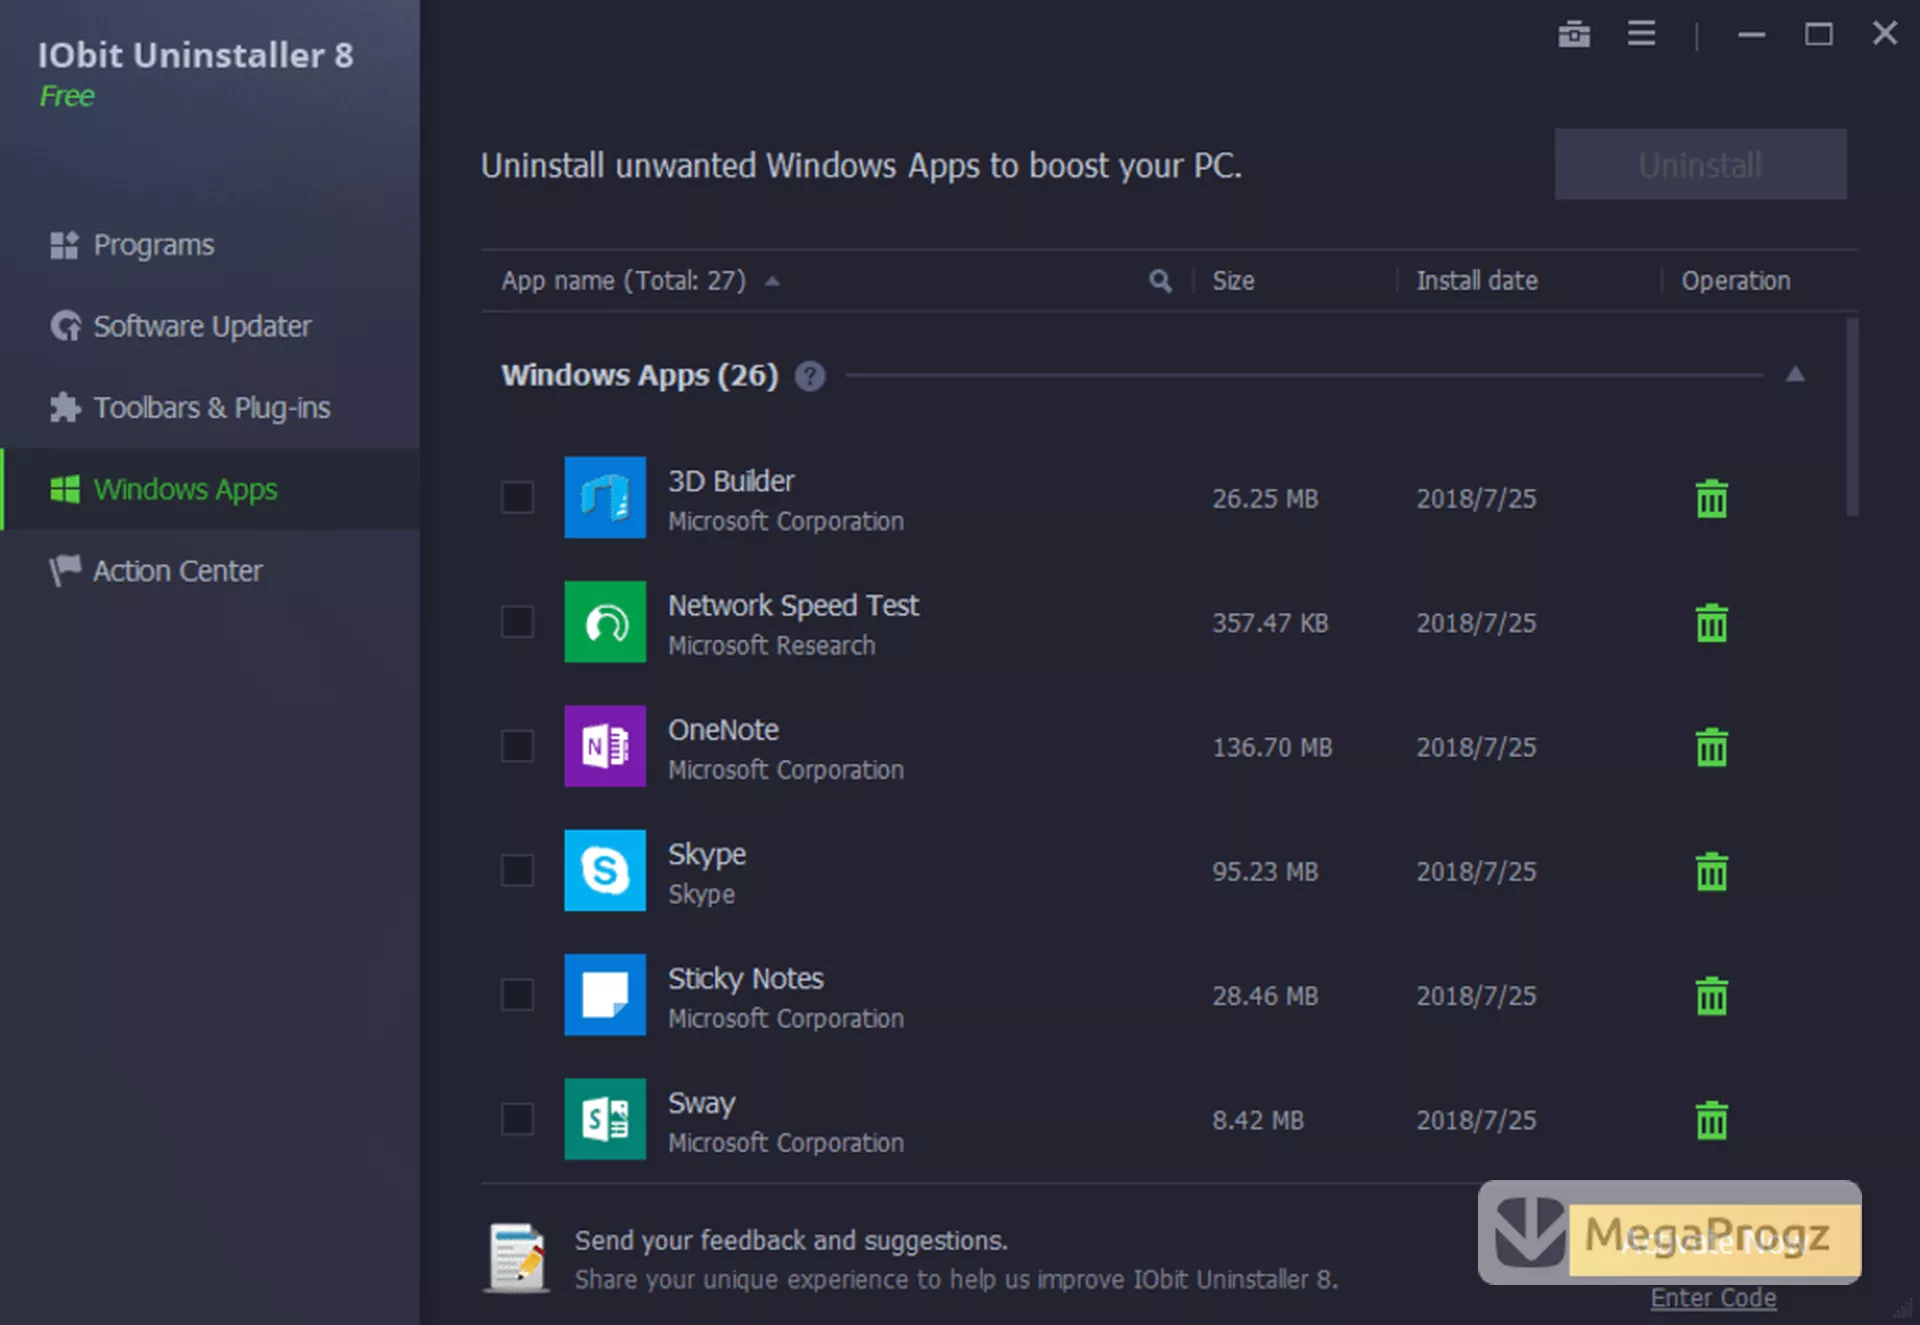The image size is (1920, 1325).
Task: Click the help icon beside Windows Apps
Action: click(x=810, y=376)
